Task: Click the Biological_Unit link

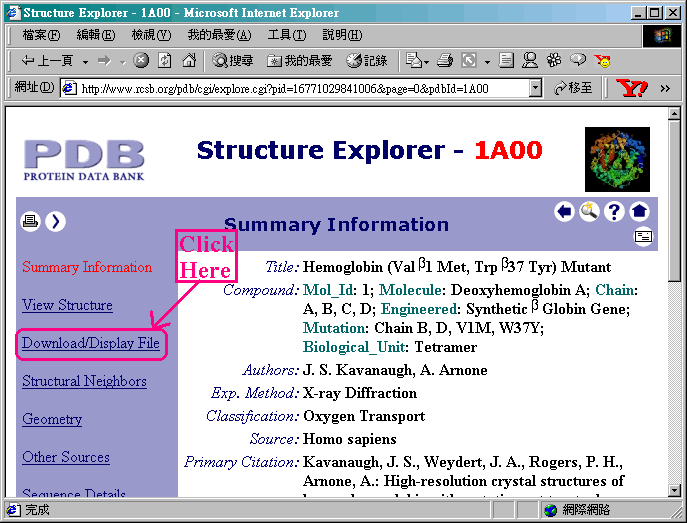Action: [354, 347]
